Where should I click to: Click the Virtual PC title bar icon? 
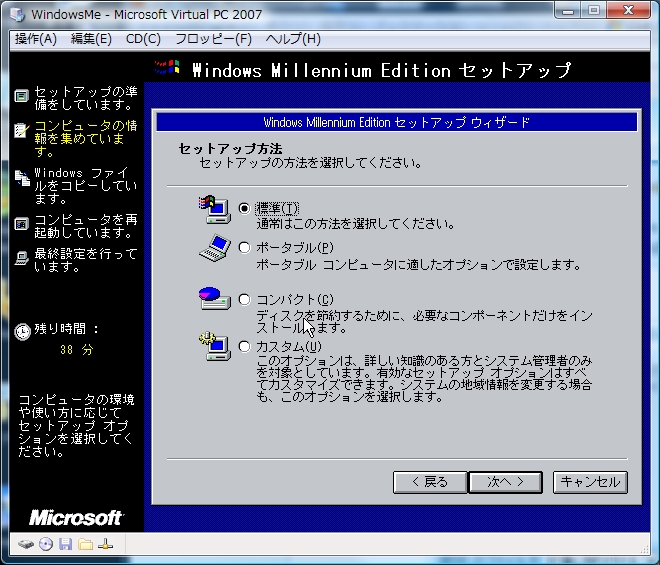pyautogui.click(x=17, y=14)
